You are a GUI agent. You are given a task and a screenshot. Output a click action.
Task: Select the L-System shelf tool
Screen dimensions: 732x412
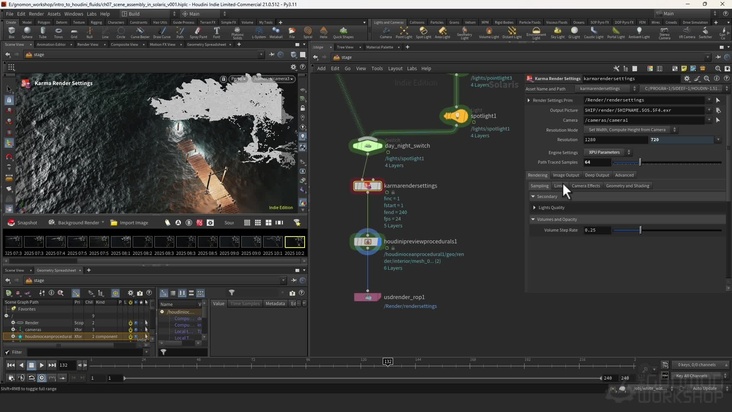pyautogui.click(x=259, y=32)
